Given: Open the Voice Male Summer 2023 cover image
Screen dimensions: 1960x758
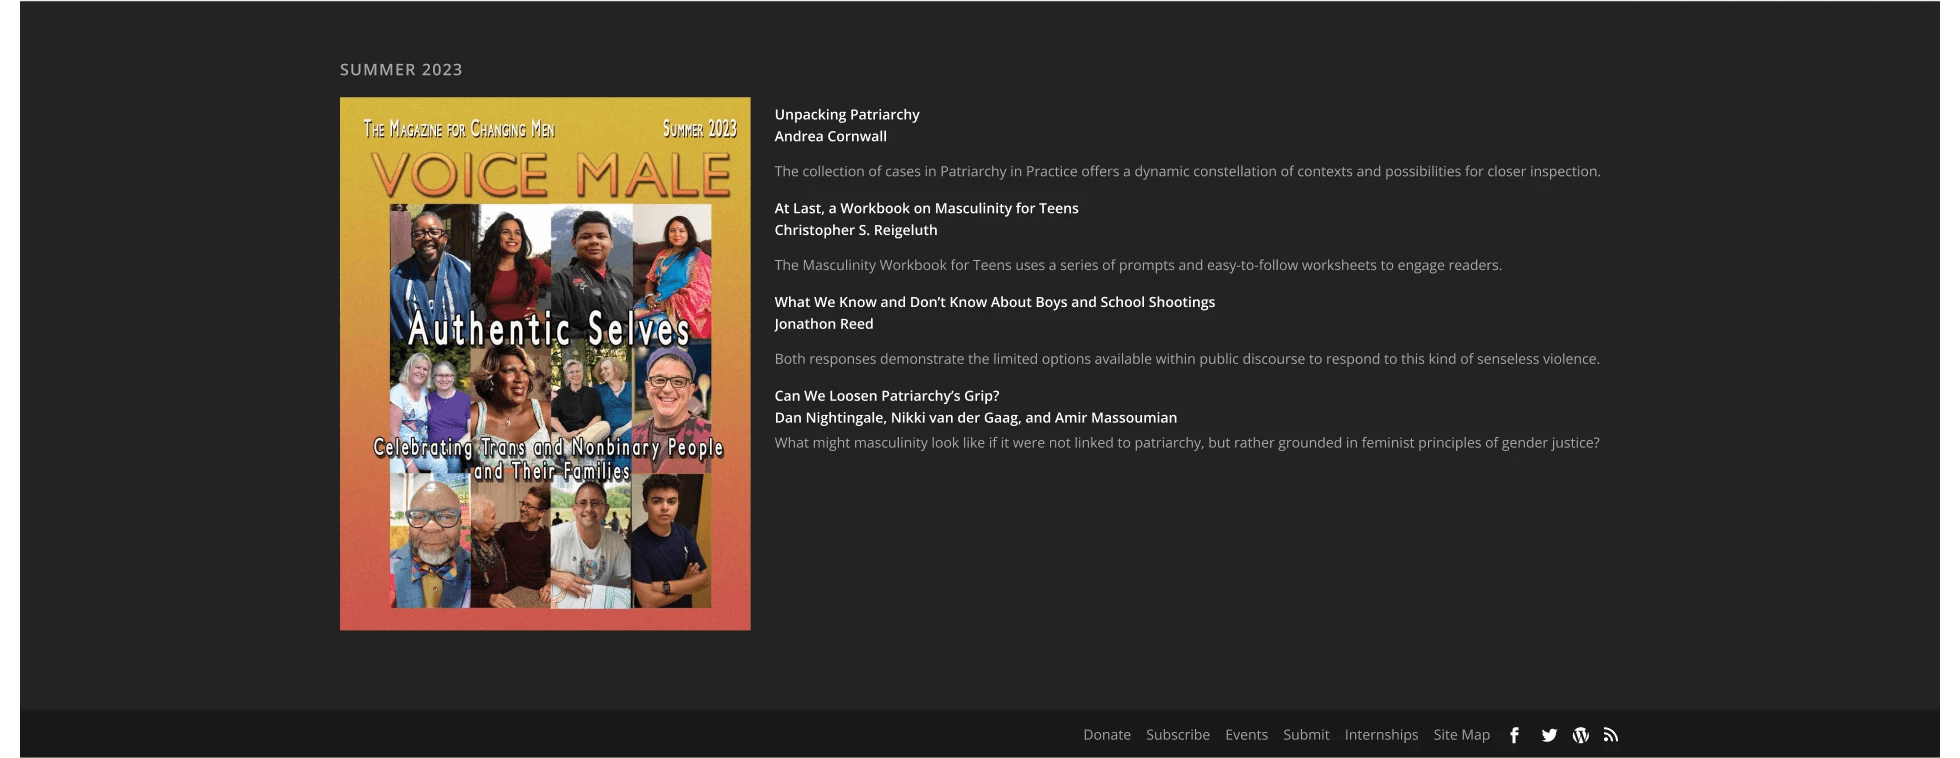Looking at the screenshot, I should pyautogui.click(x=545, y=364).
